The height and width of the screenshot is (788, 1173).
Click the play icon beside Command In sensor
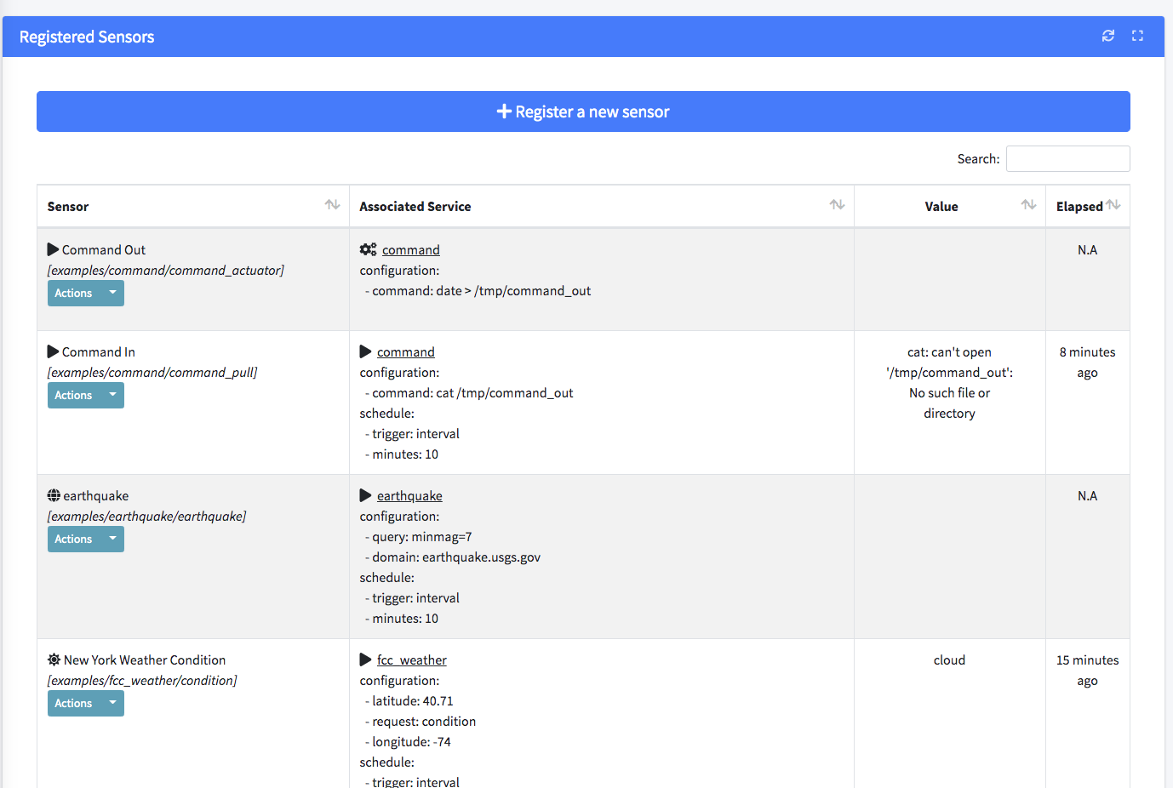(53, 352)
